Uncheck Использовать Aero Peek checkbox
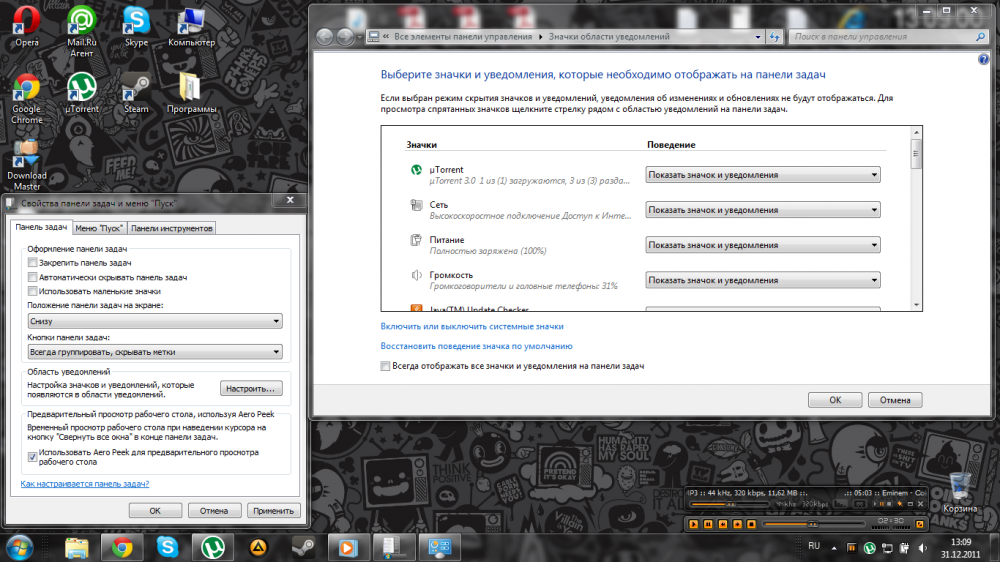This screenshot has width=1000, height=562. tap(32, 457)
